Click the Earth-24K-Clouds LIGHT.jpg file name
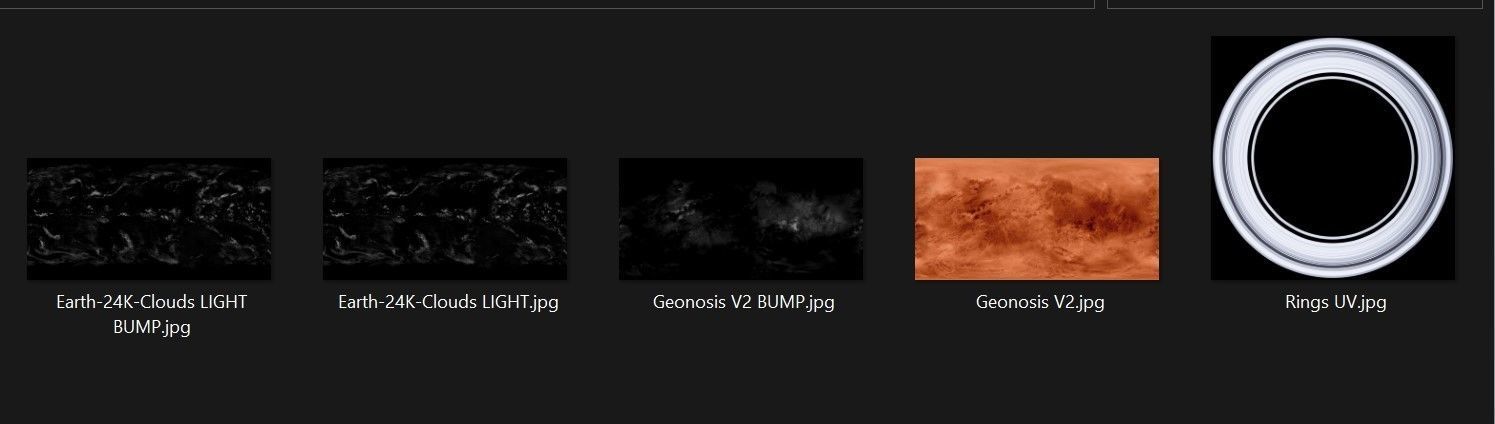The width and height of the screenshot is (1495, 424). [x=448, y=302]
